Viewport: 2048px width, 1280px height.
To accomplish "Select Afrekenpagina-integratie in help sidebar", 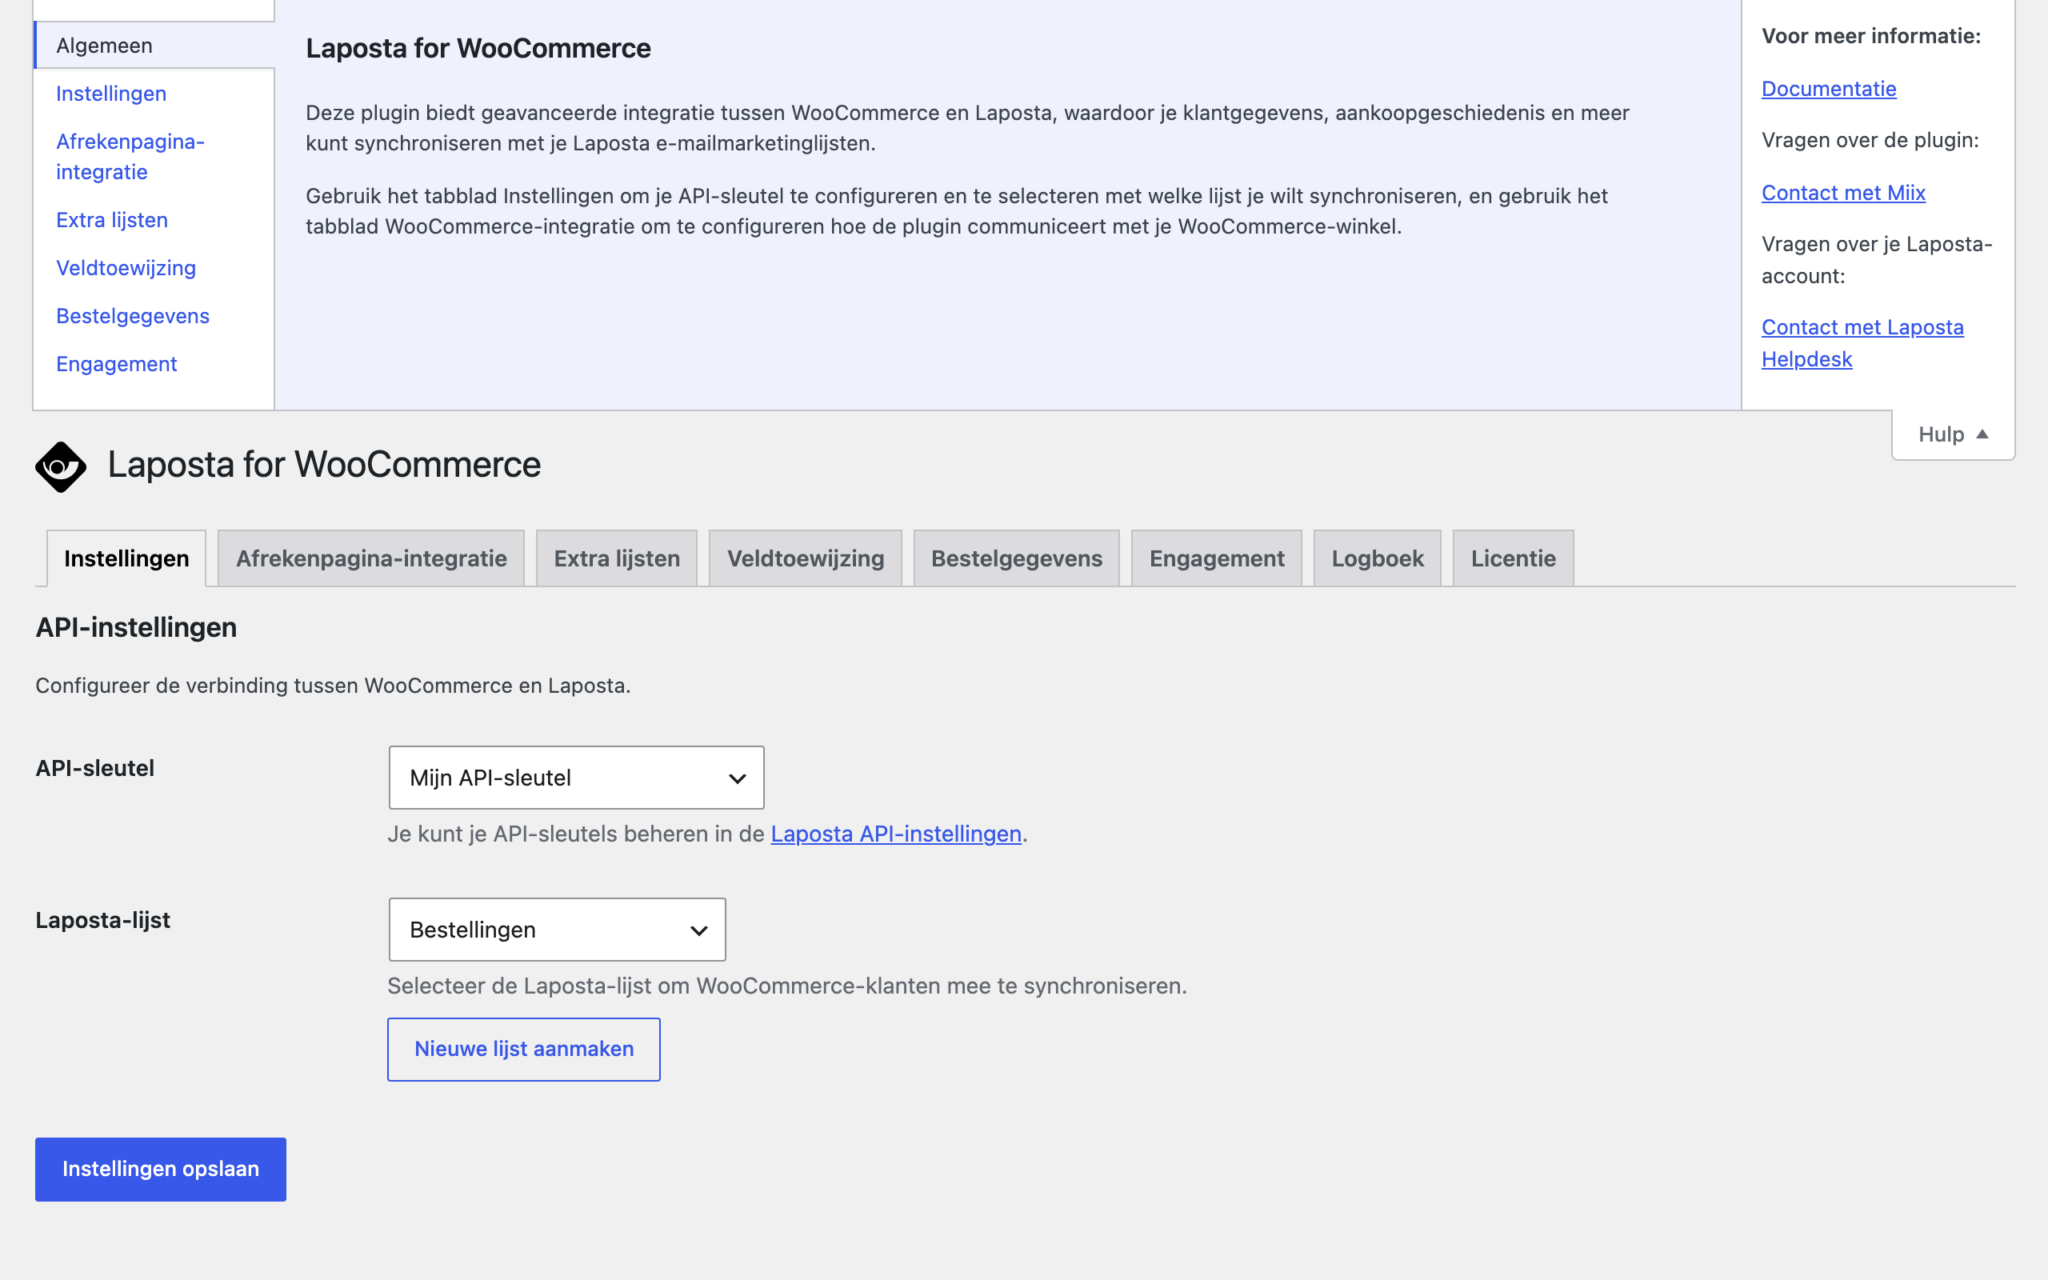I will coord(130,157).
